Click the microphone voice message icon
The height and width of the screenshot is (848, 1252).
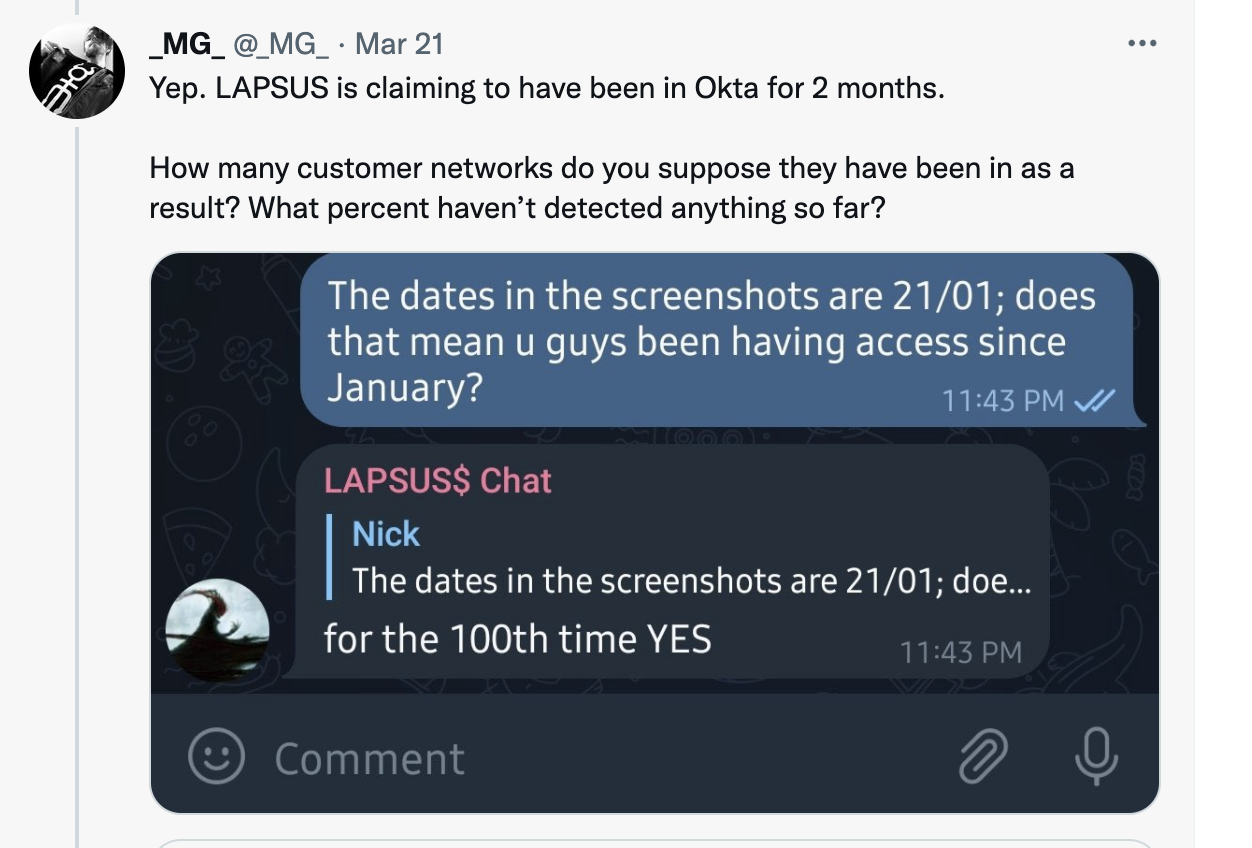tap(1096, 756)
